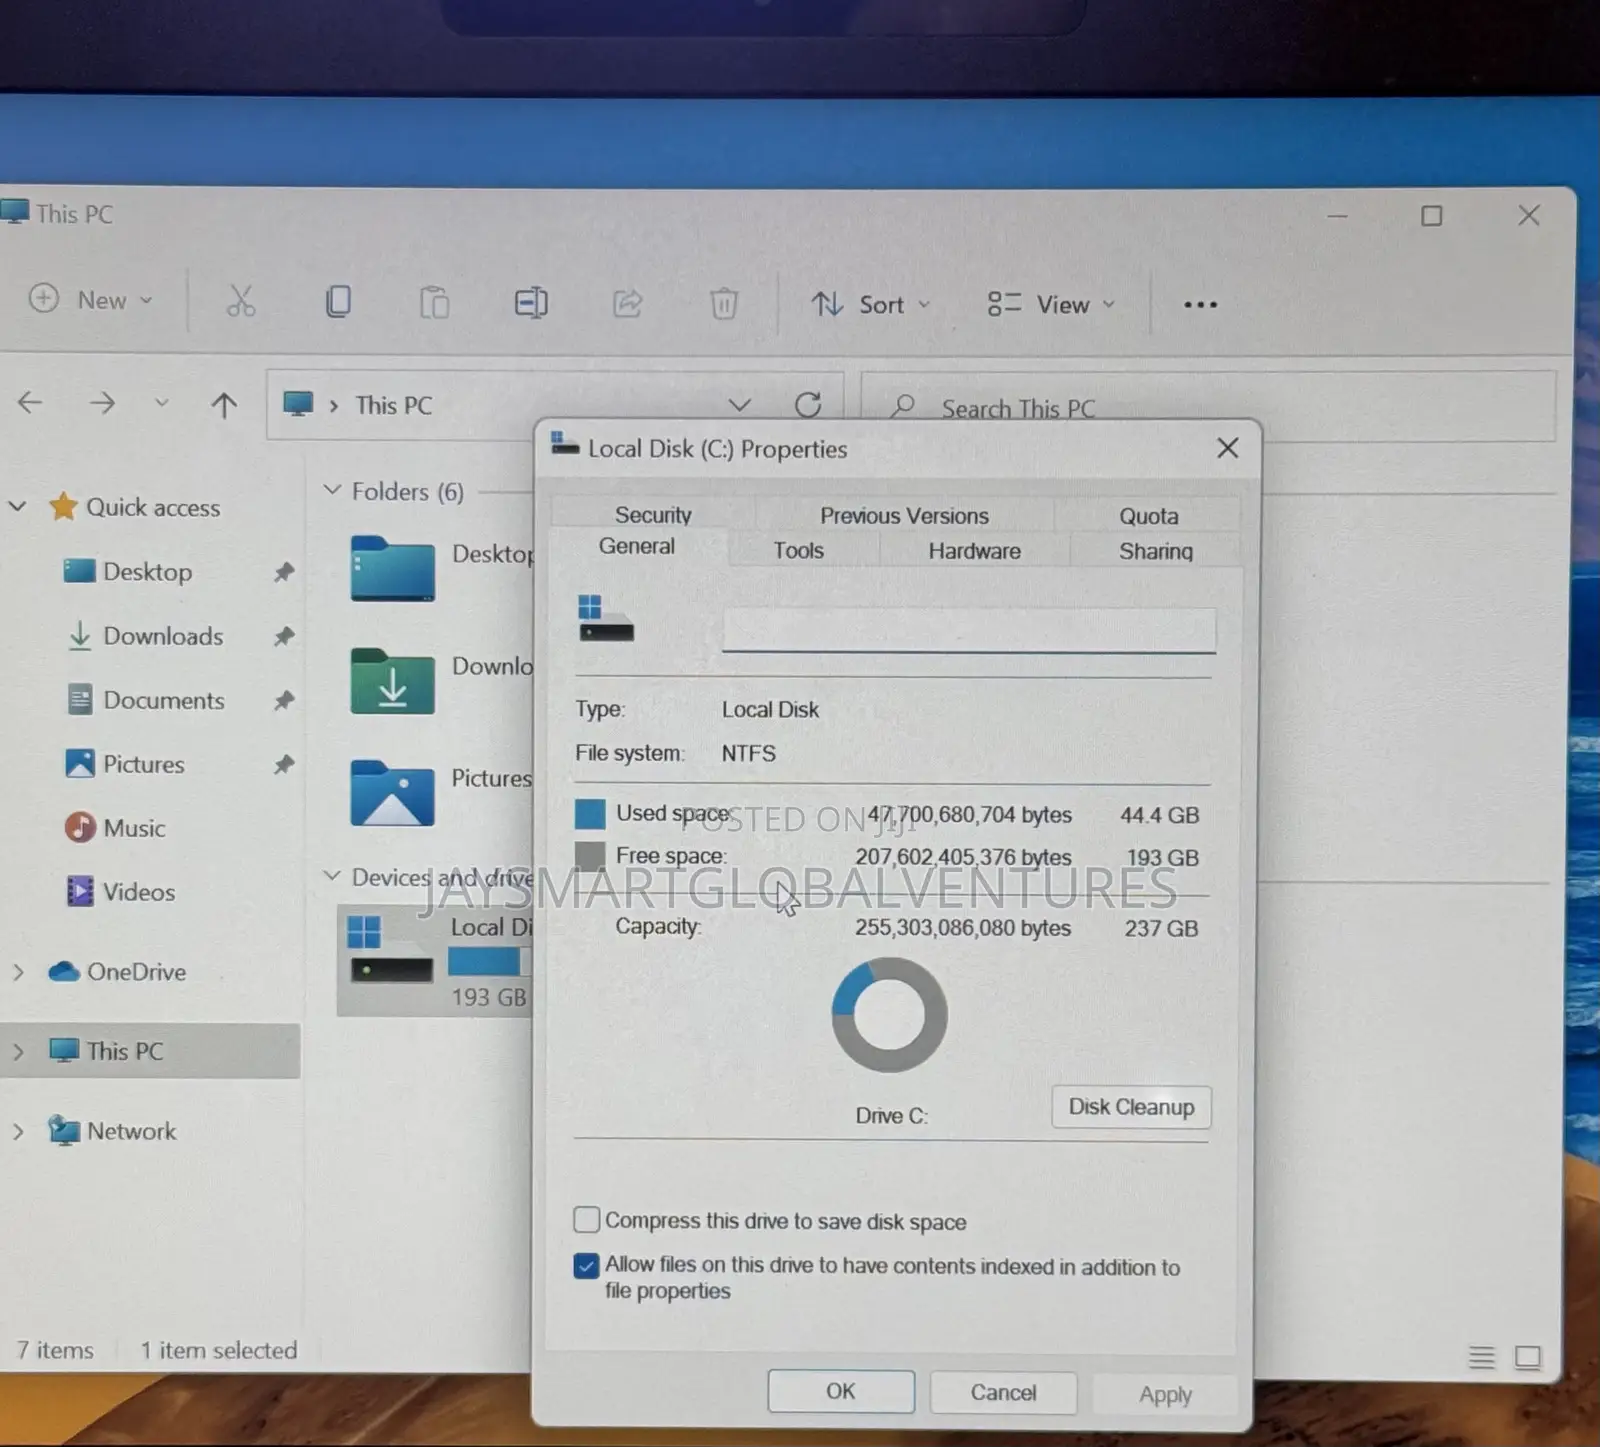
Task: Switch to the Previous Versions tab
Action: point(904,515)
